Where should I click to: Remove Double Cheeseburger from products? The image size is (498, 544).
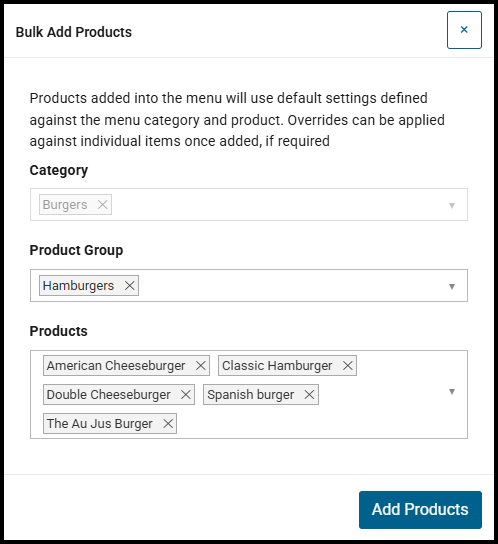pos(186,394)
